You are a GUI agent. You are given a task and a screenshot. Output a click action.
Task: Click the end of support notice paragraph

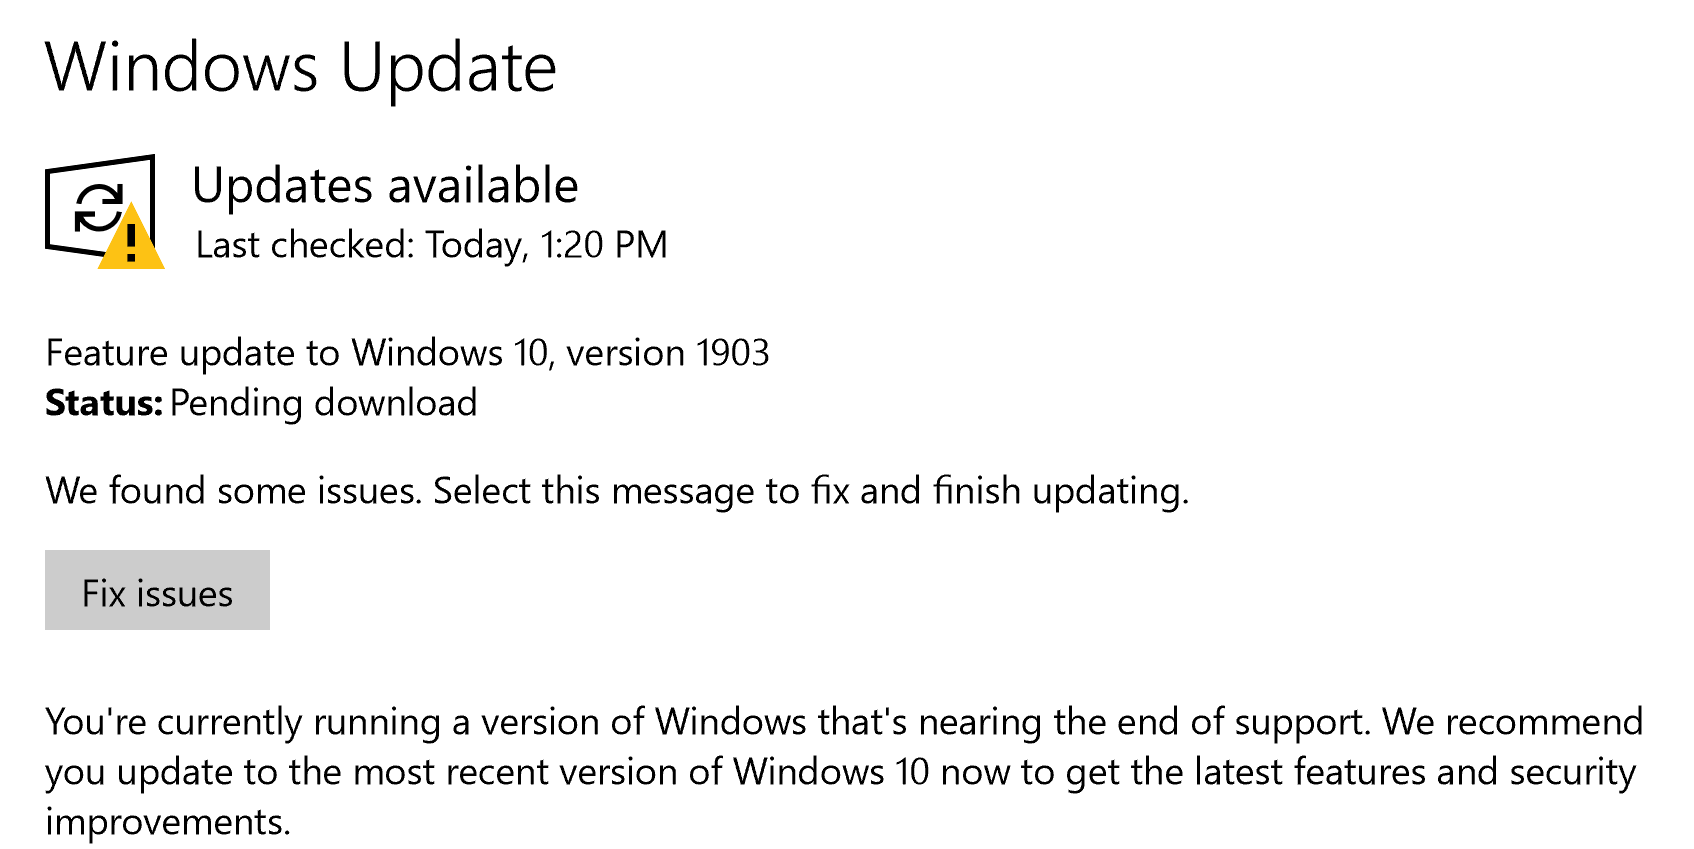(843, 771)
